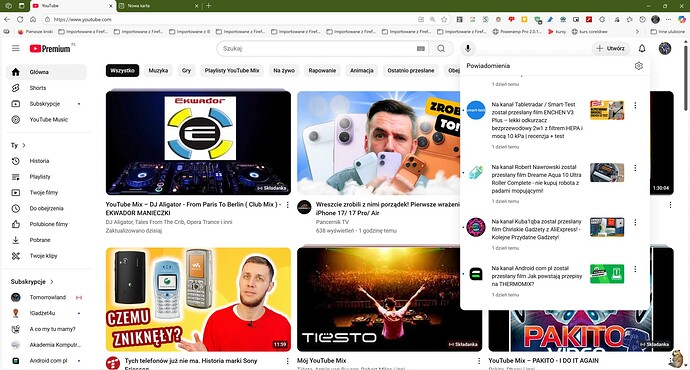Expand the Ty section chevron
Screen dimensions: 690x370
click(24, 145)
